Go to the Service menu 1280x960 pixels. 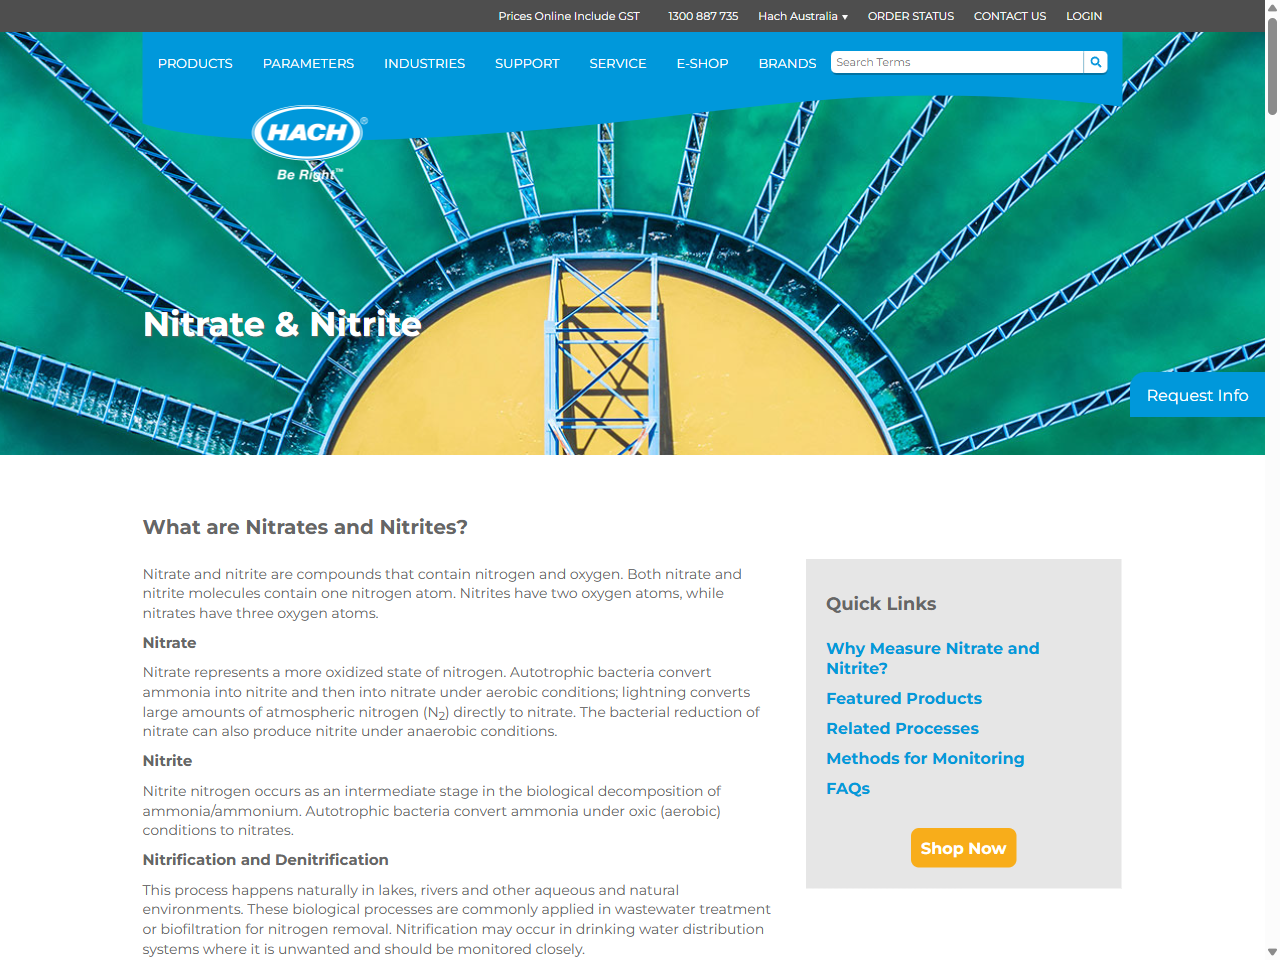tap(617, 63)
